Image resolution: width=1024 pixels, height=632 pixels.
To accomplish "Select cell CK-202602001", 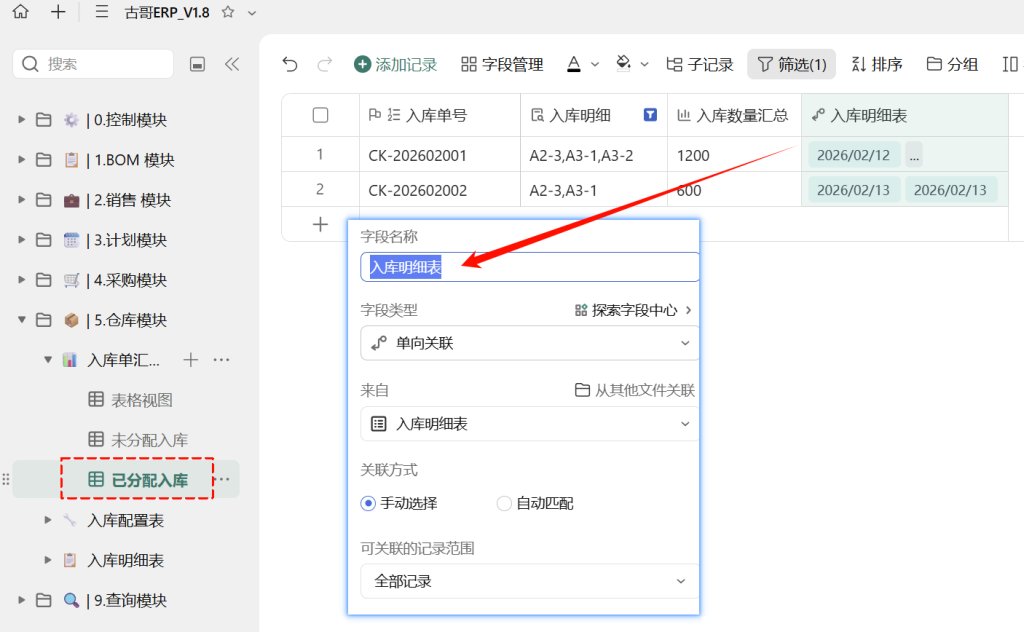I will [x=440, y=155].
